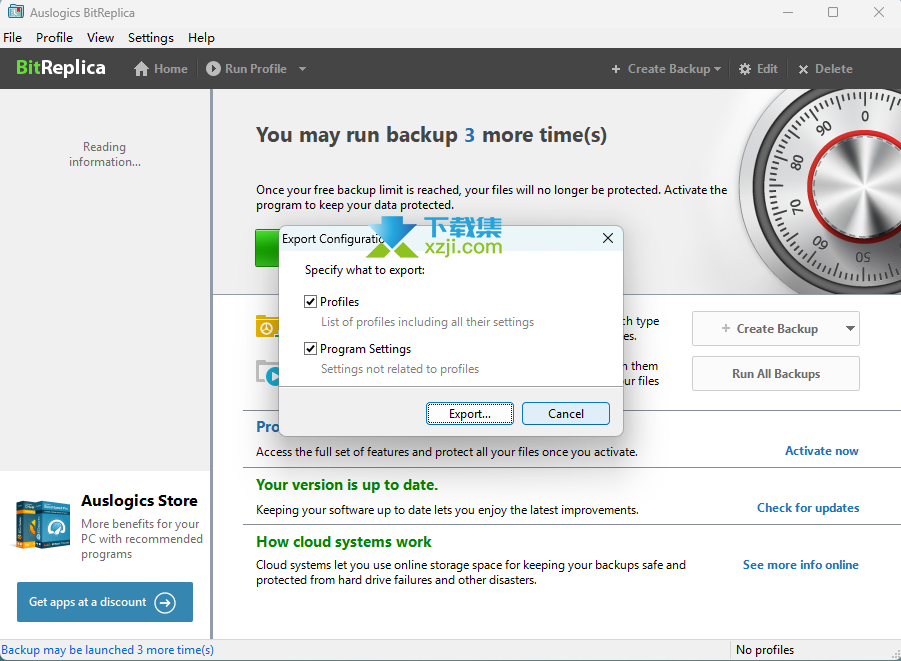Open the Run Profile dropdown arrow
The width and height of the screenshot is (901, 661).
click(302, 69)
